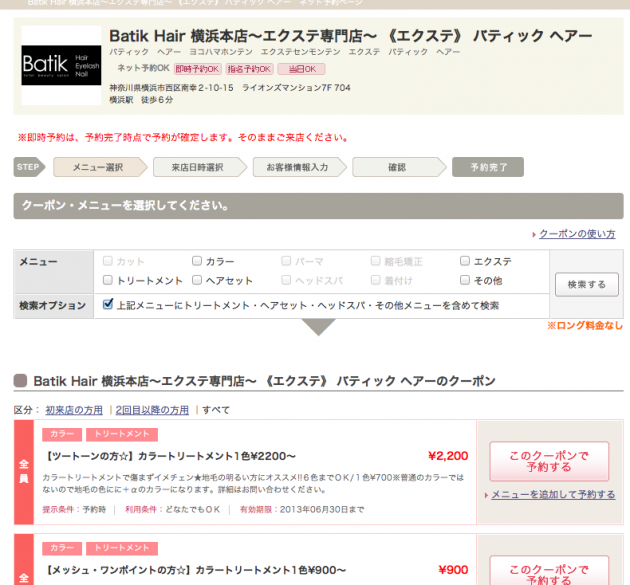The image size is (630, 585).
Task: Filter coupons by 初来店の方用
Action: click(x=74, y=410)
